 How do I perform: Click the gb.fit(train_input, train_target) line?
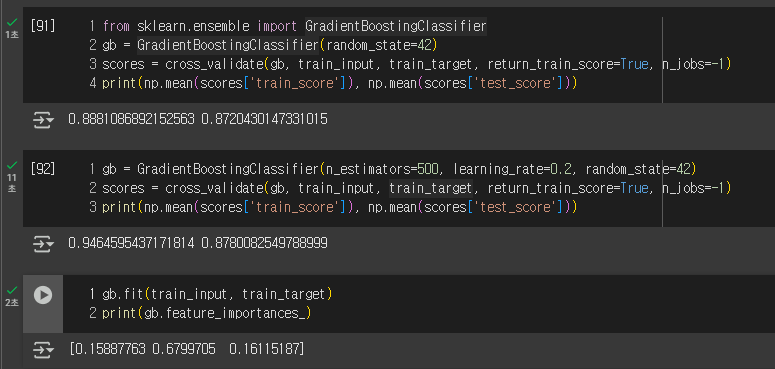(217, 294)
